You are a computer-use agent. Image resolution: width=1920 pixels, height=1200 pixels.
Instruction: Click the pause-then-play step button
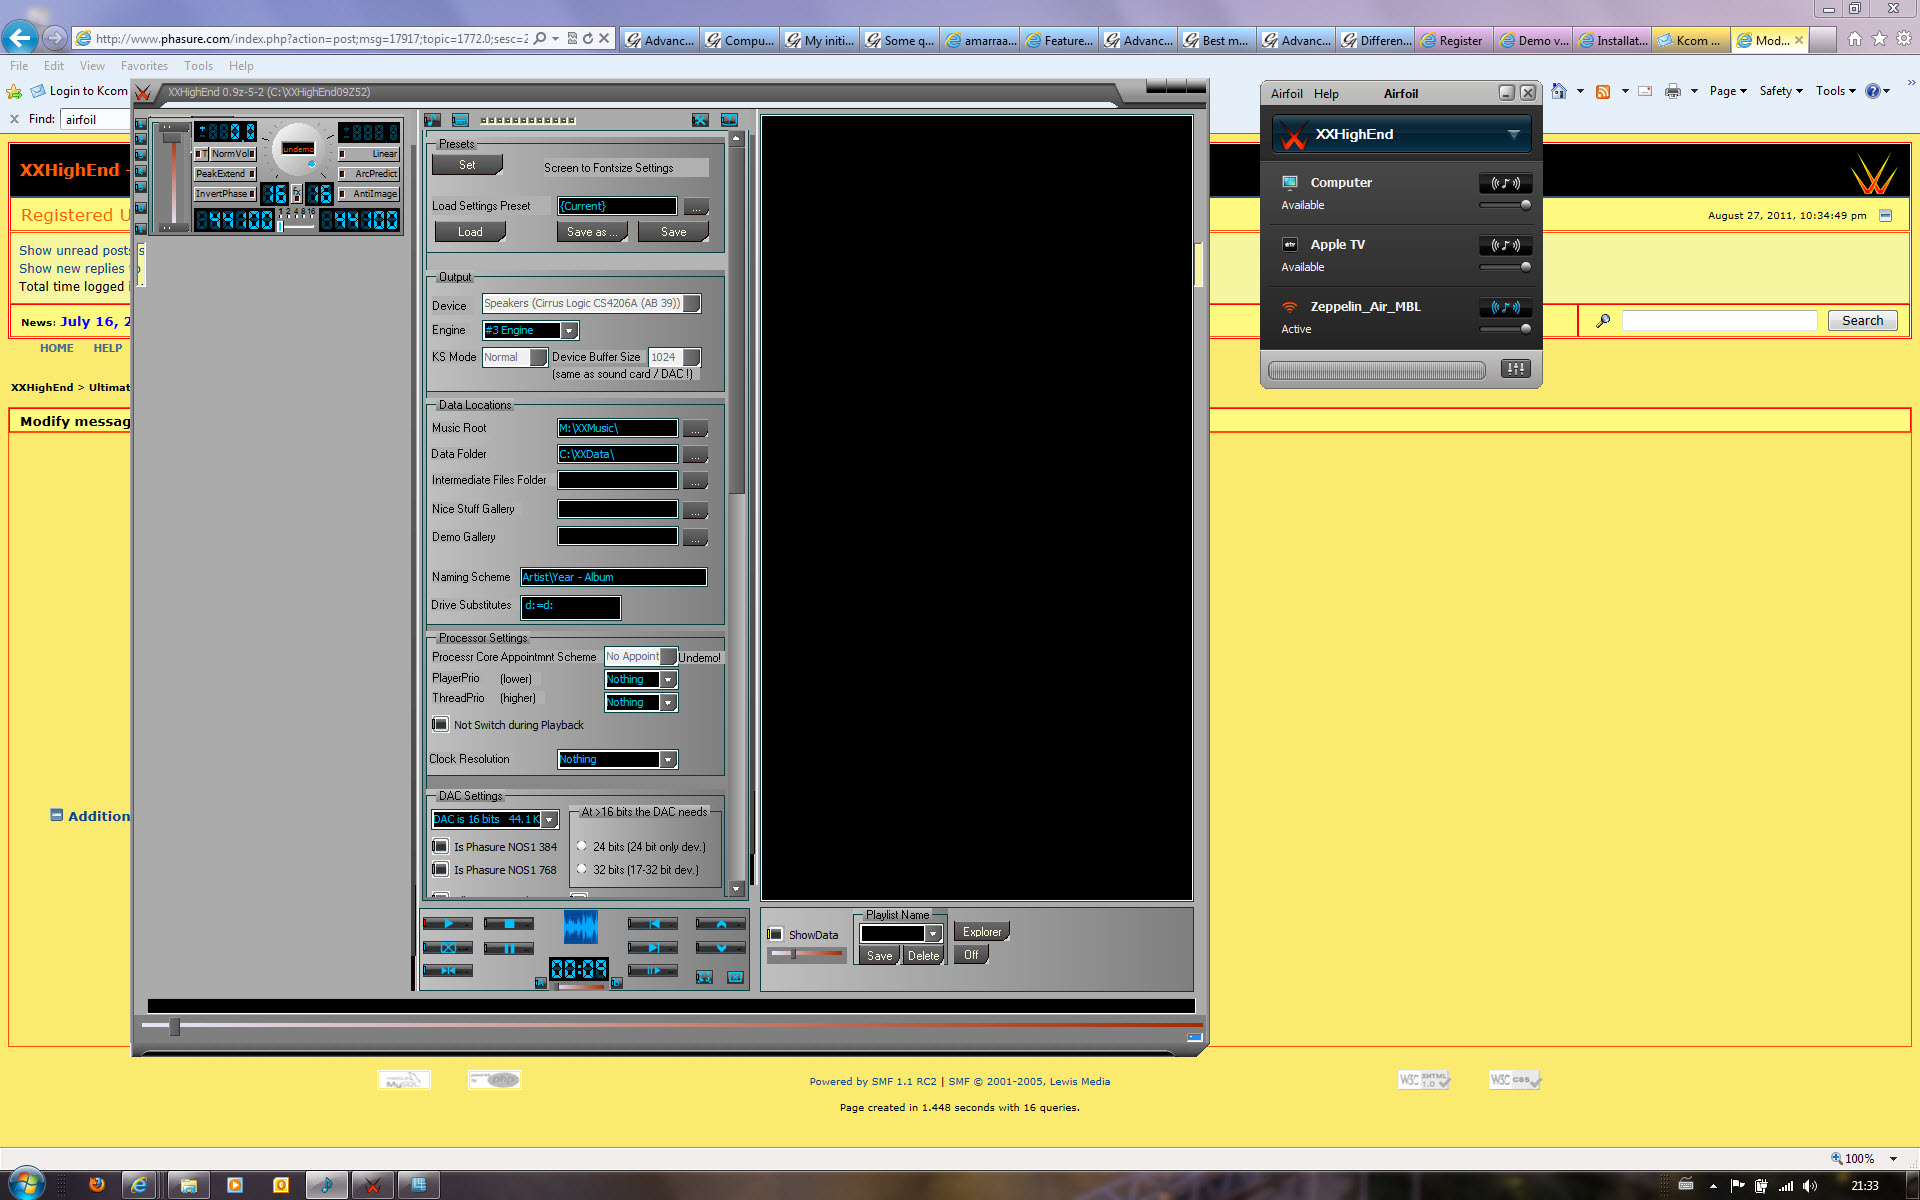pos(652,971)
